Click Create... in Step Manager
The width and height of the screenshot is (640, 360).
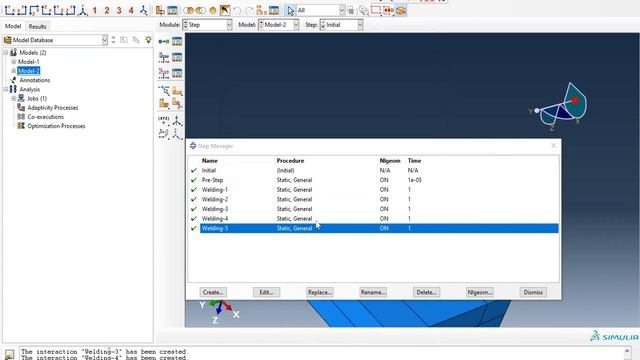click(x=213, y=292)
